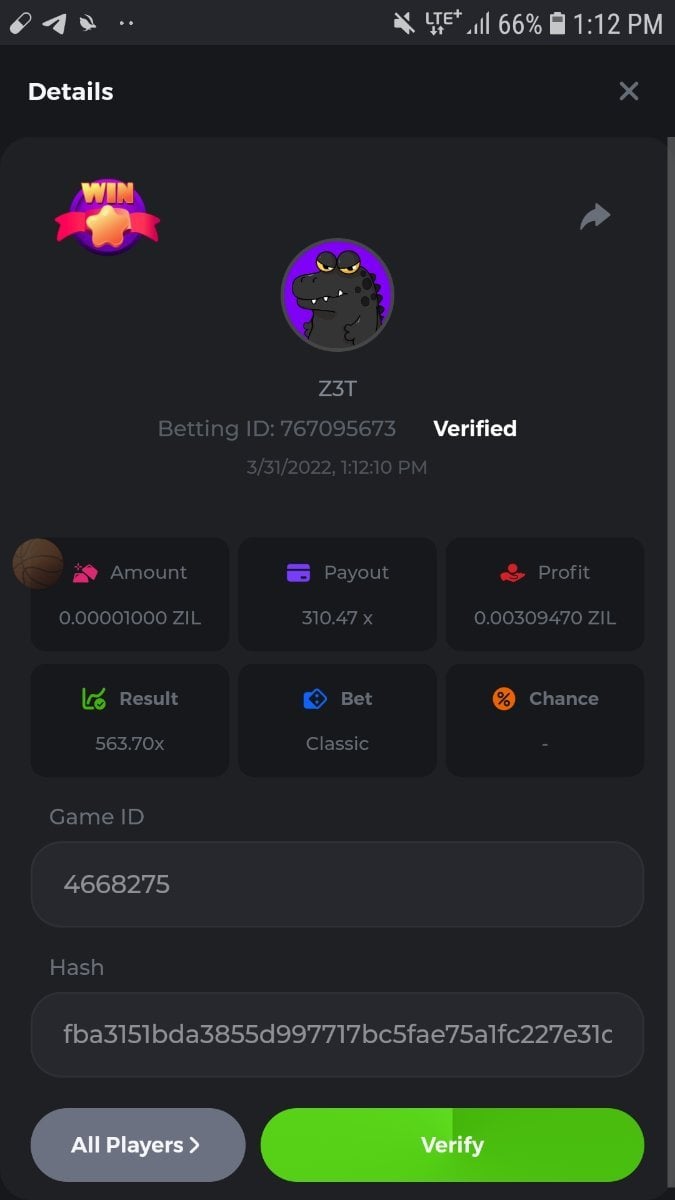
Task: Tap the Telegram status bar icon
Action: coord(54,22)
